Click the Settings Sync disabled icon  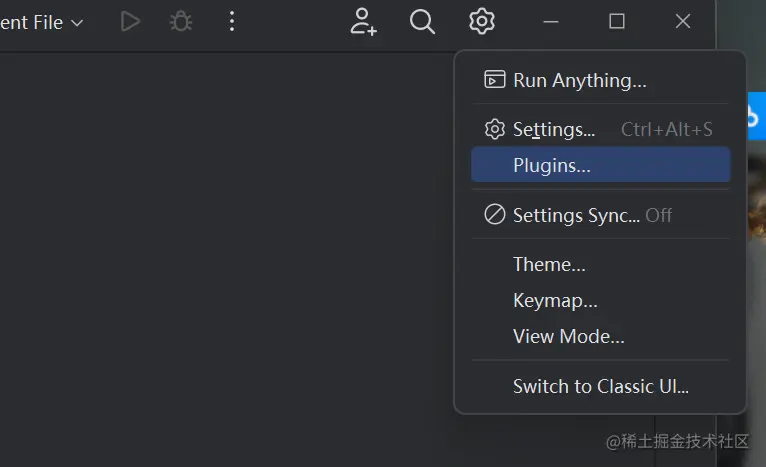coord(494,215)
